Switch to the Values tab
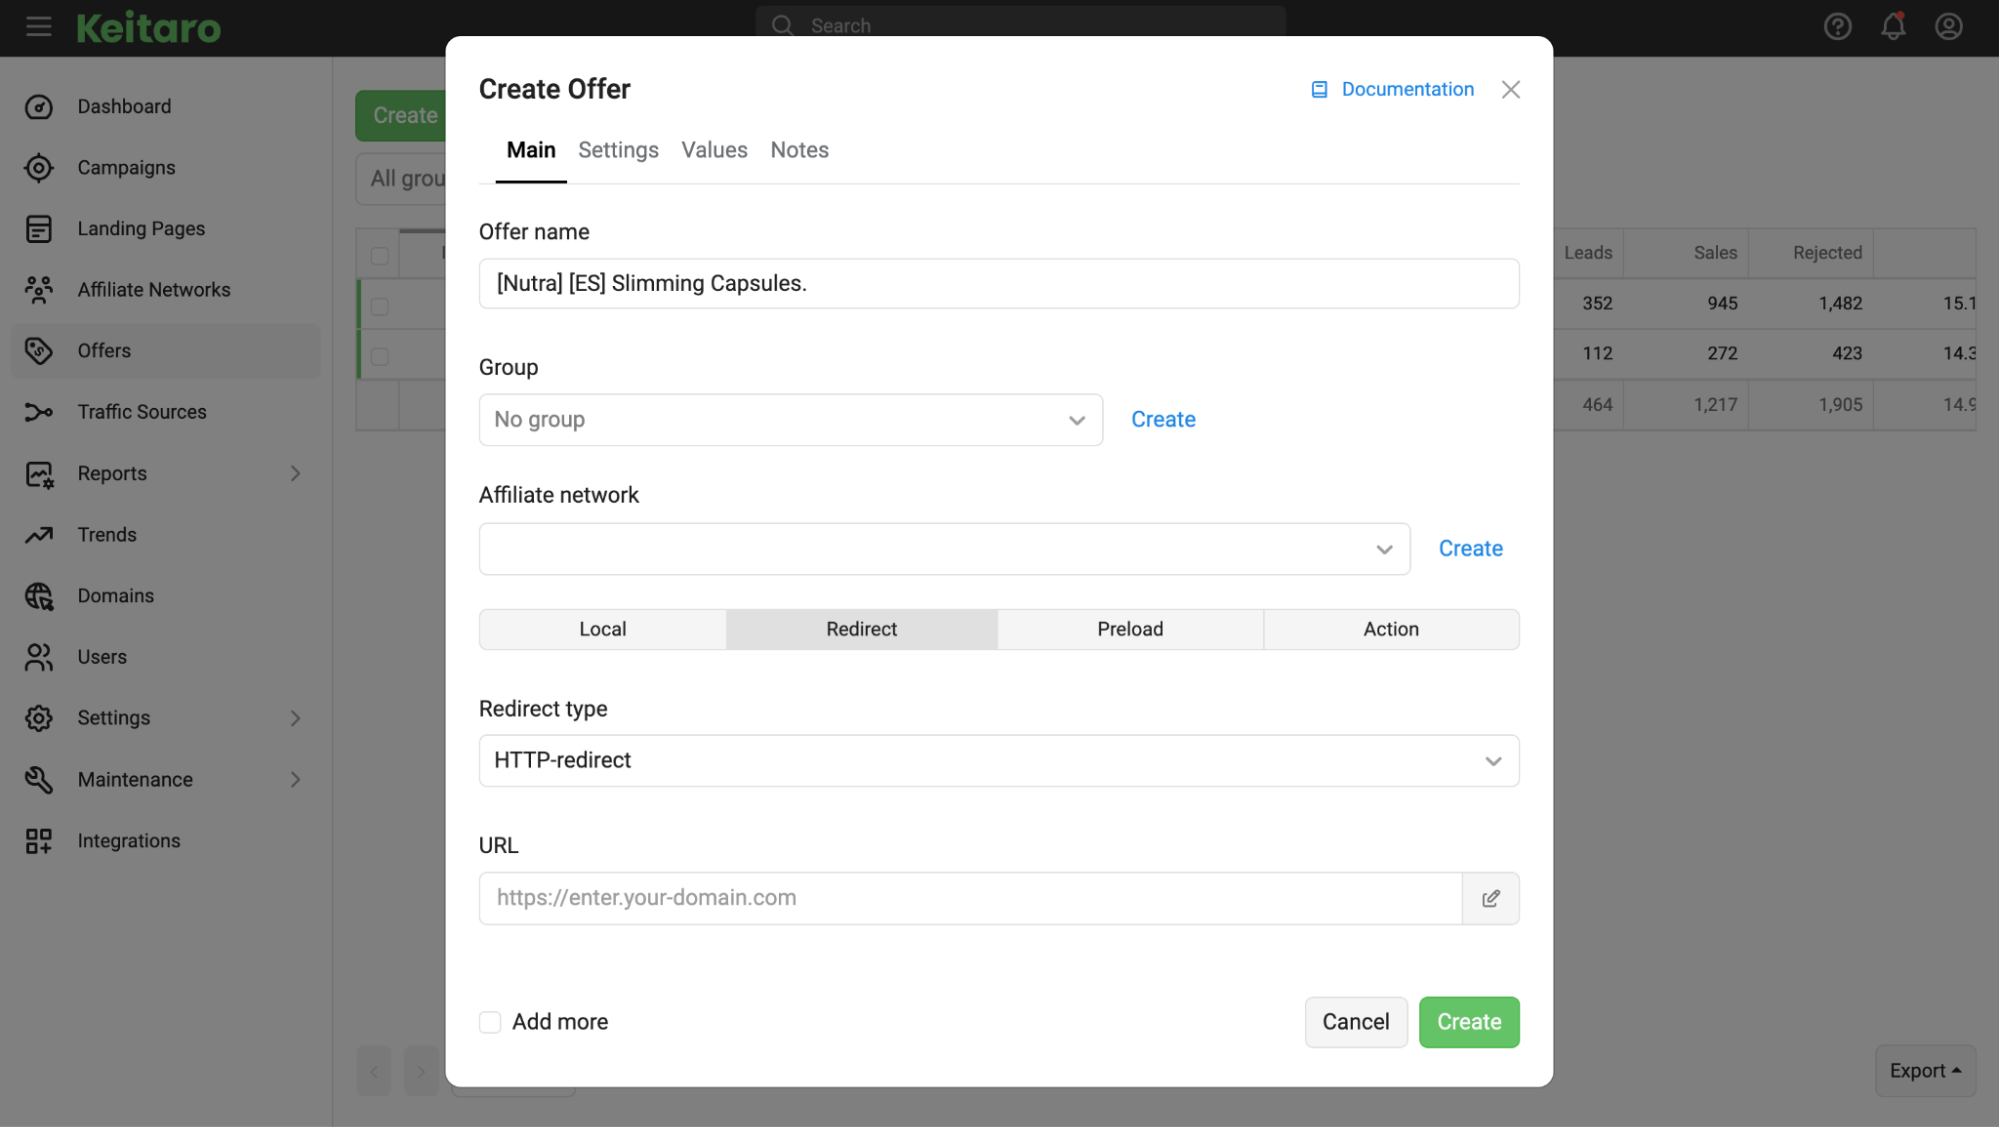 click(714, 150)
